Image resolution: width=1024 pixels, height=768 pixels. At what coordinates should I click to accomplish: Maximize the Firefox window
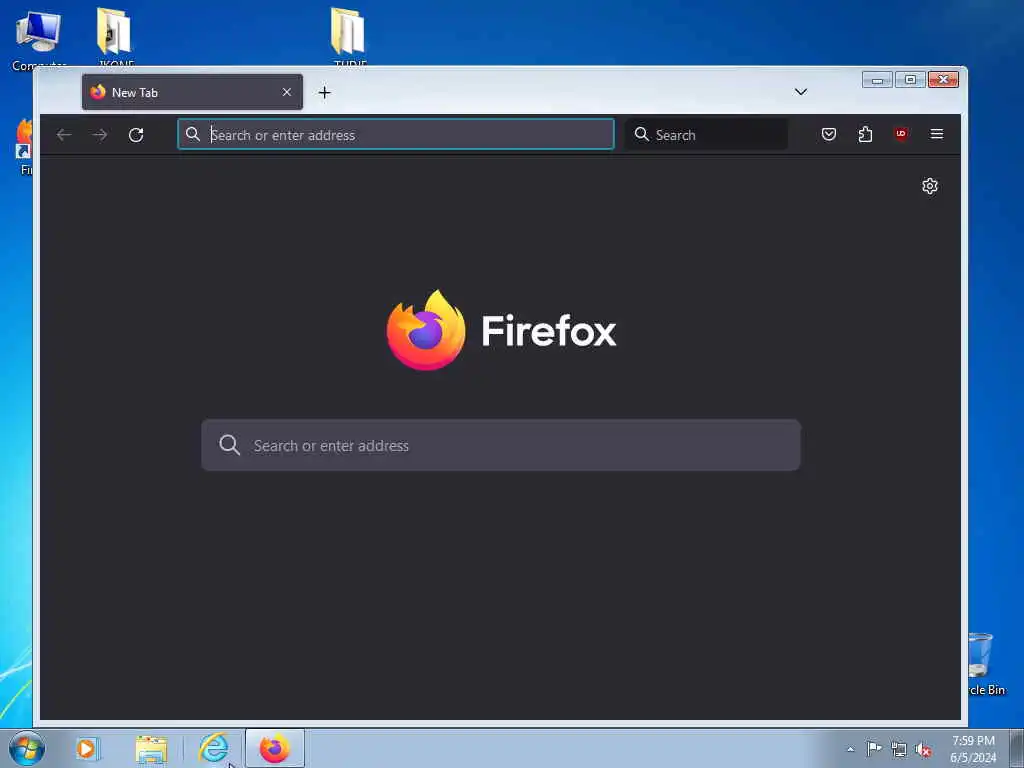(x=910, y=80)
